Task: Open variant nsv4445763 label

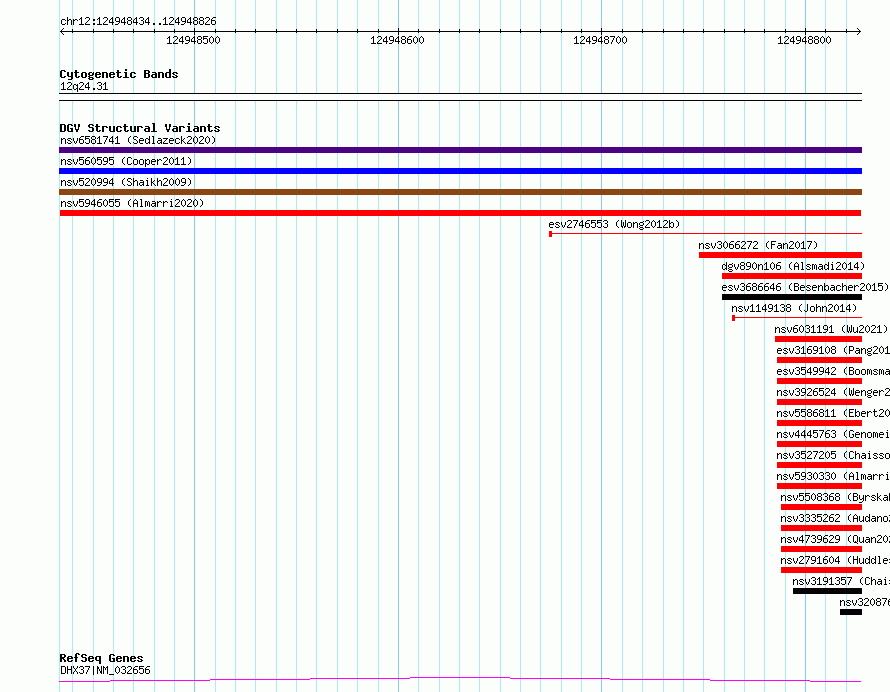Action: click(833, 434)
